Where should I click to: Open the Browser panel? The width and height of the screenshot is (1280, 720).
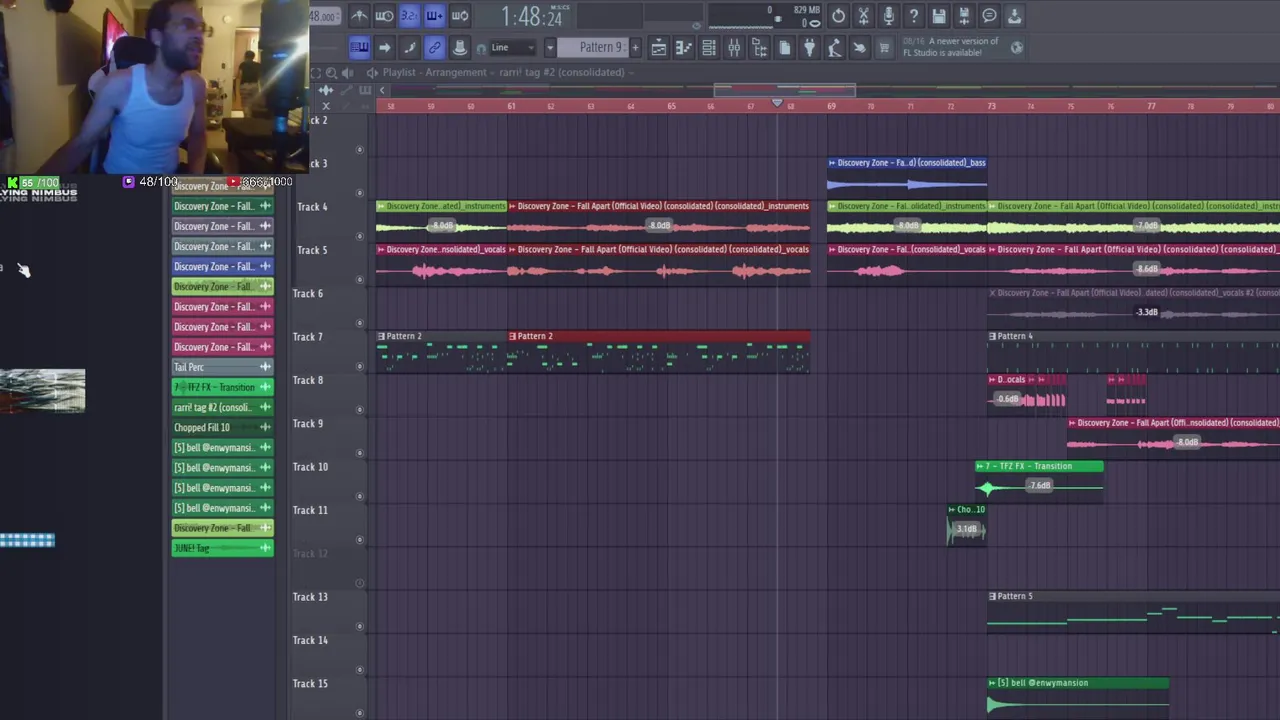click(x=759, y=48)
